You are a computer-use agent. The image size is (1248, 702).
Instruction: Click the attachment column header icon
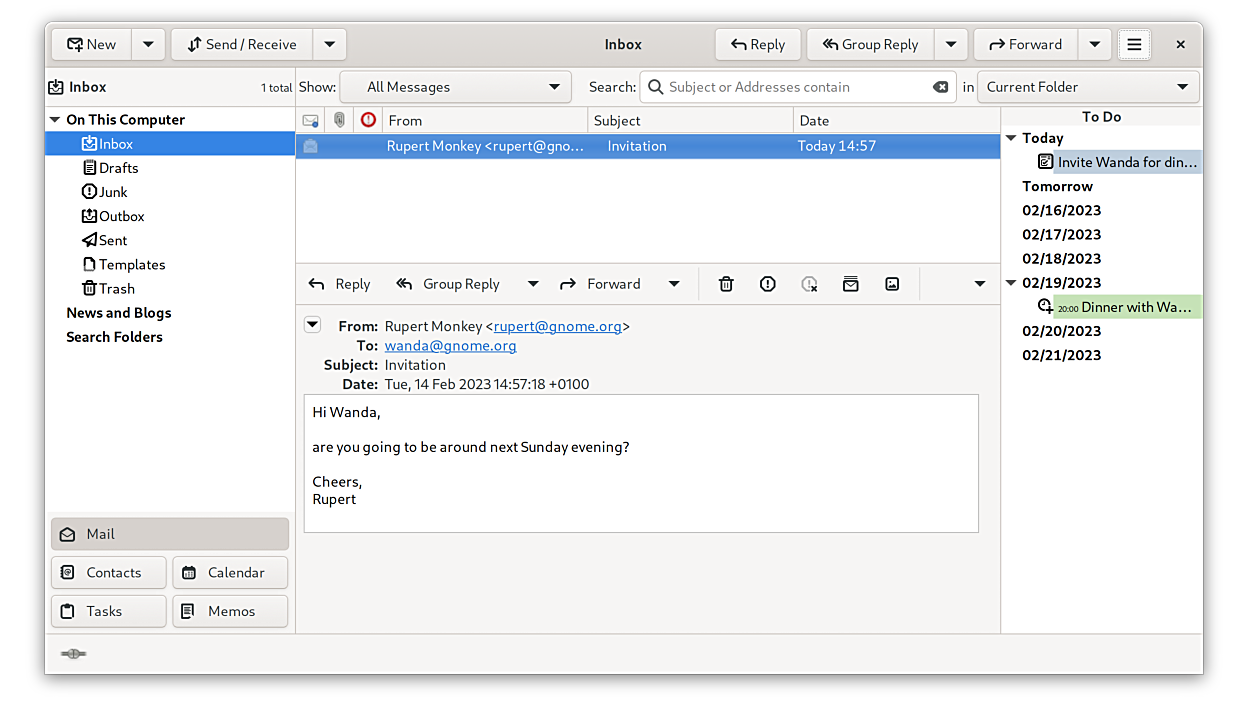(x=340, y=120)
